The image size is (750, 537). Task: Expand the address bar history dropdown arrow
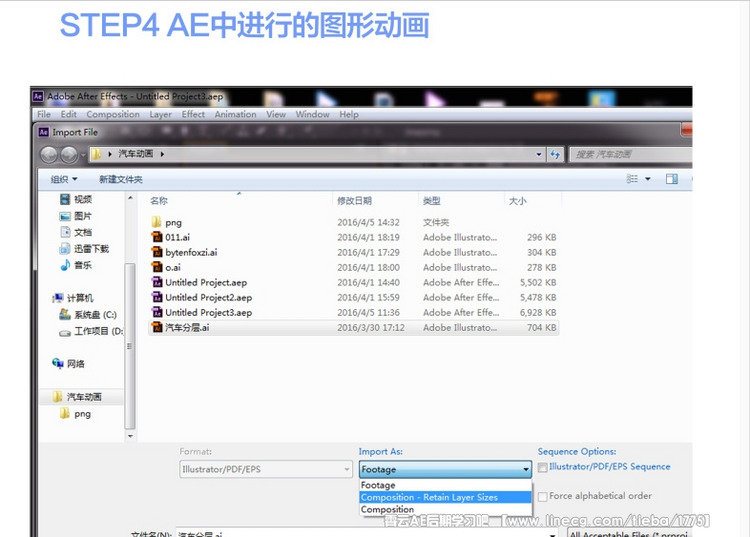pyautogui.click(x=539, y=154)
